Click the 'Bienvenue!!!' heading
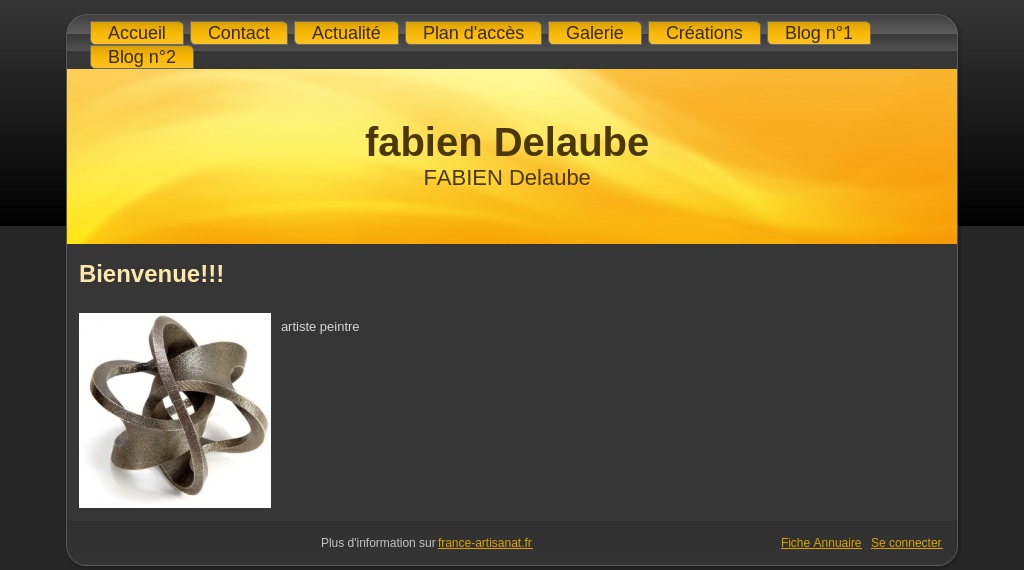The image size is (1024, 570). point(152,274)
